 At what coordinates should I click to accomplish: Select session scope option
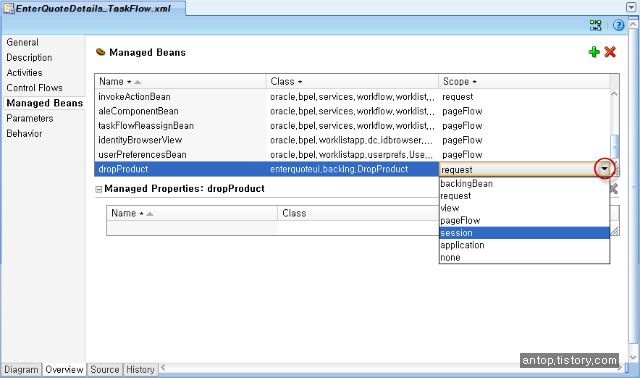click(524, 233)
